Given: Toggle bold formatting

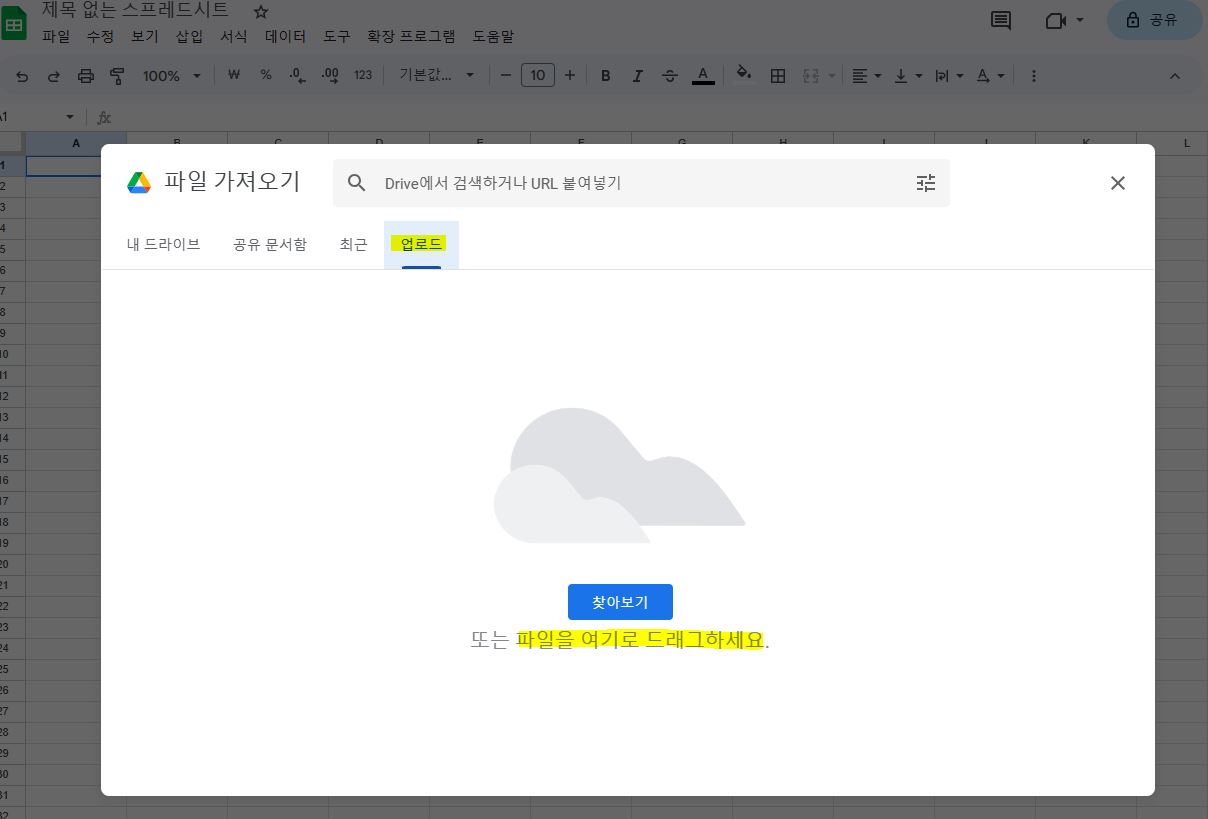Looking at the screenshot, I should click(605, 75).
